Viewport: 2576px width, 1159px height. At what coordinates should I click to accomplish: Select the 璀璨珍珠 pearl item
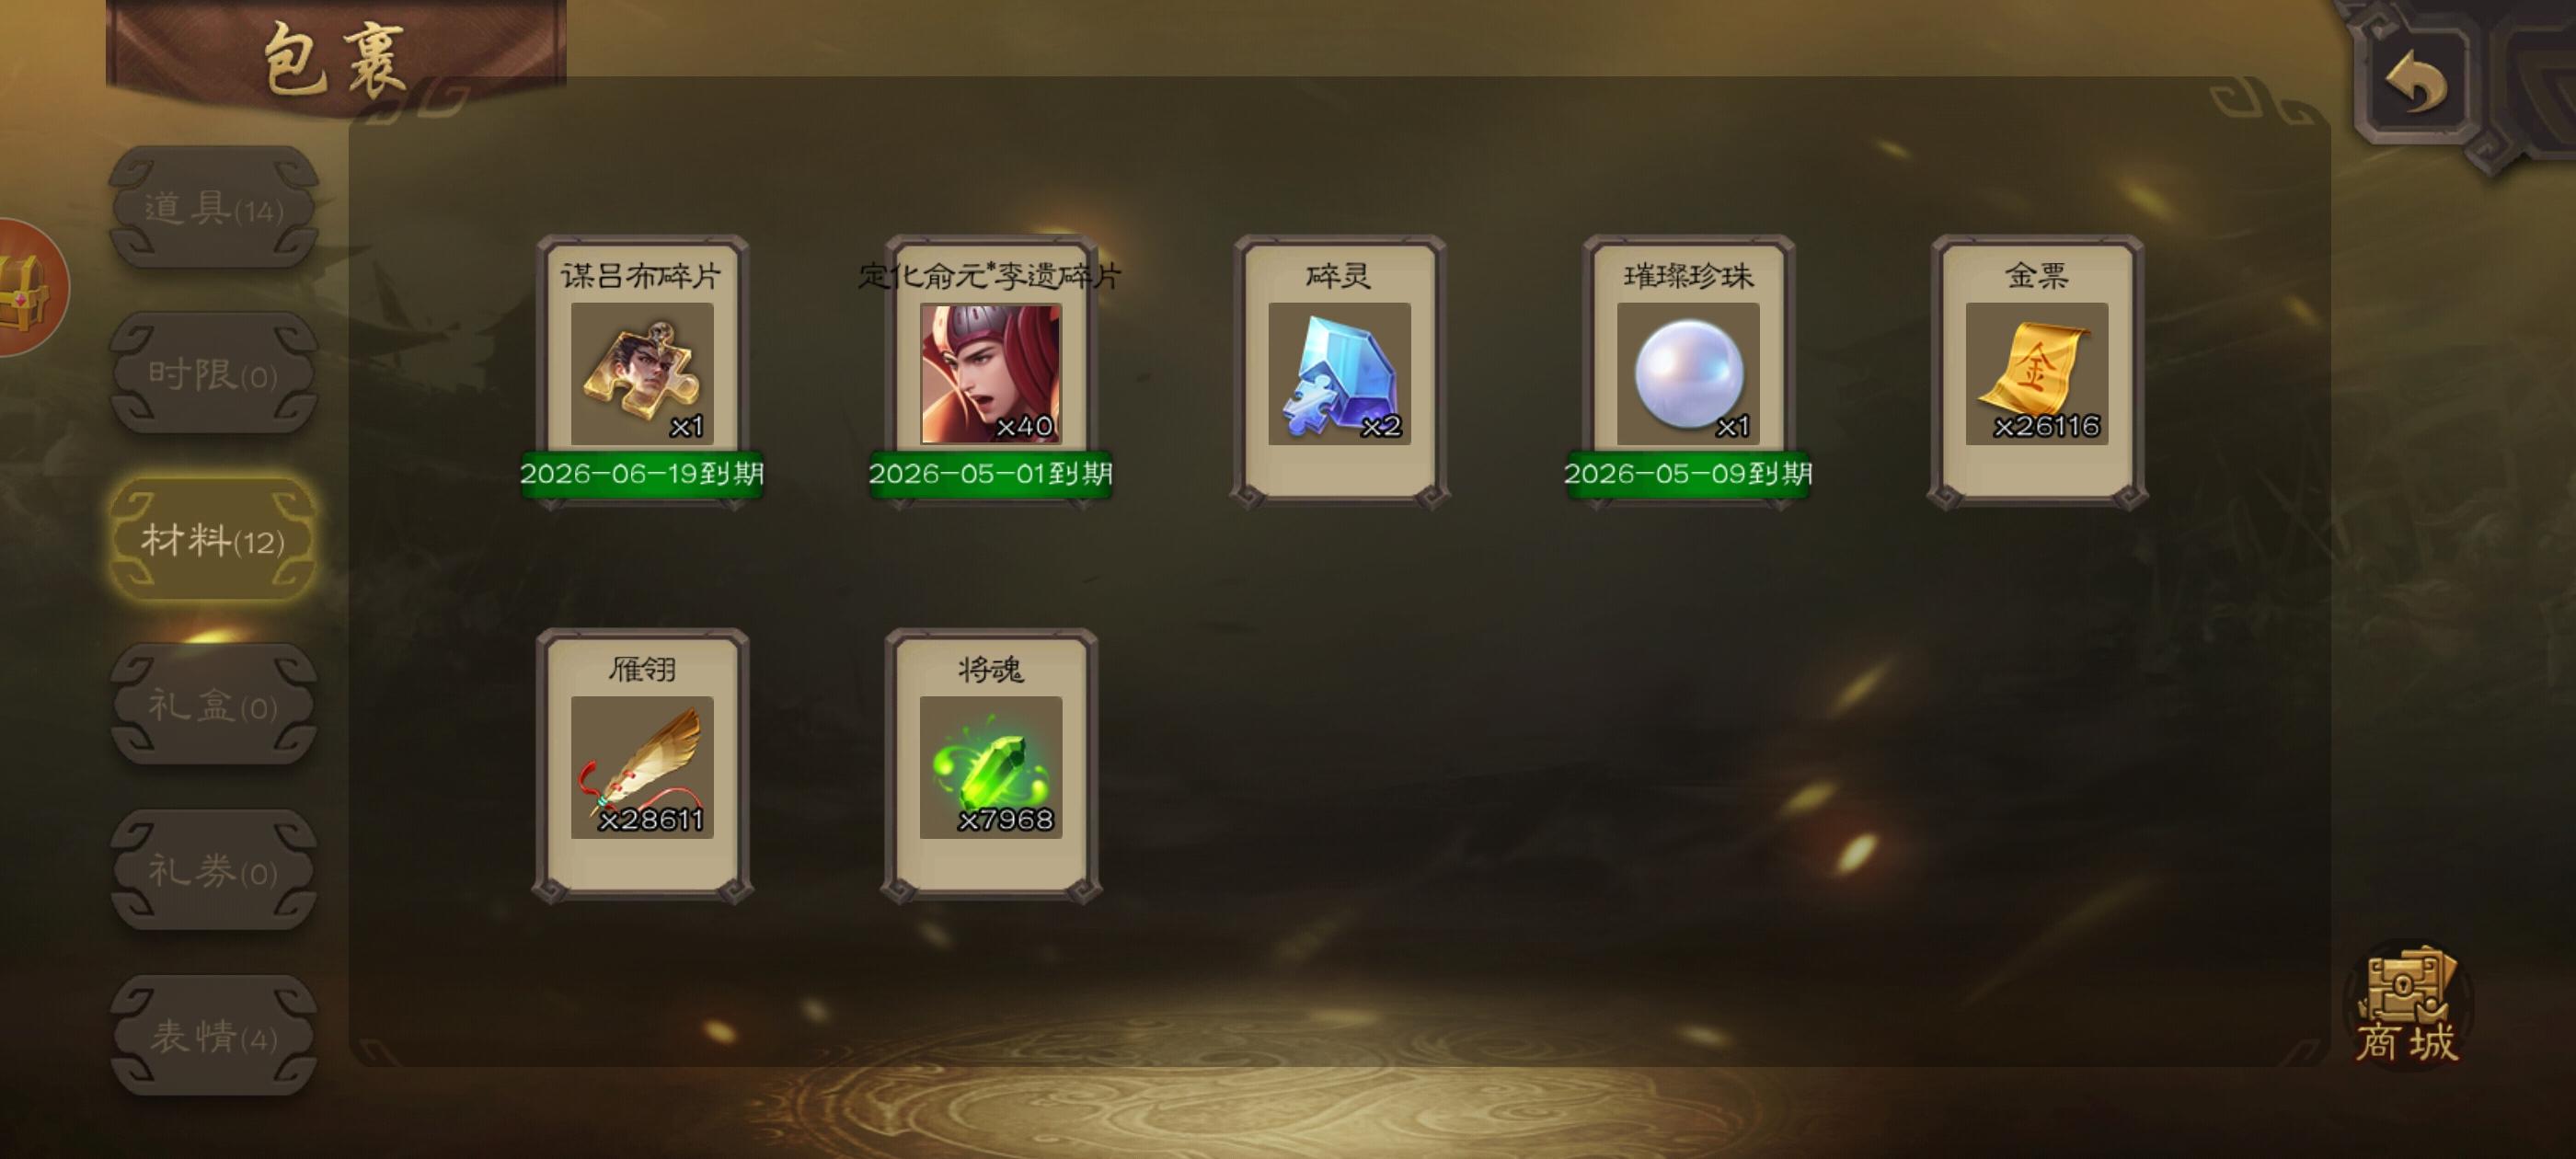pos(1688,372)
